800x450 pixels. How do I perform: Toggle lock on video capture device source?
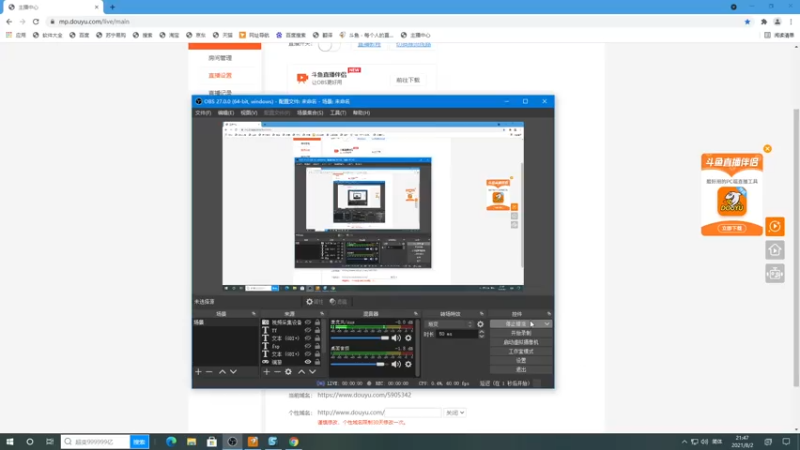[317, 322]
